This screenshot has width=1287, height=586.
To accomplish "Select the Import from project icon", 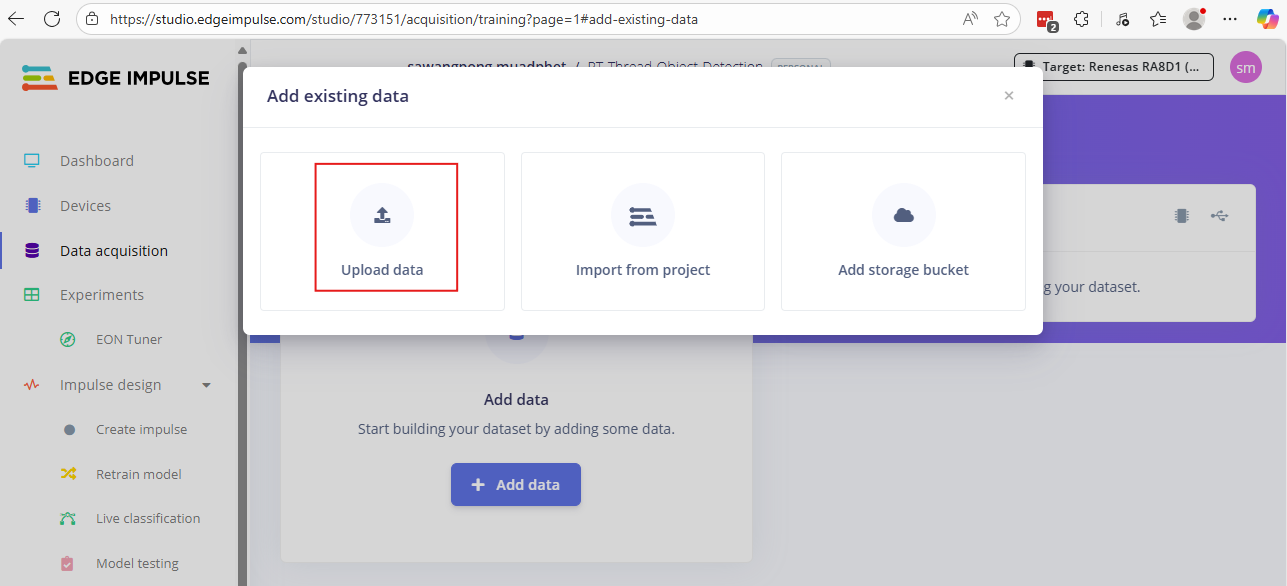I will pyautogui.click(x=642, y=215).
